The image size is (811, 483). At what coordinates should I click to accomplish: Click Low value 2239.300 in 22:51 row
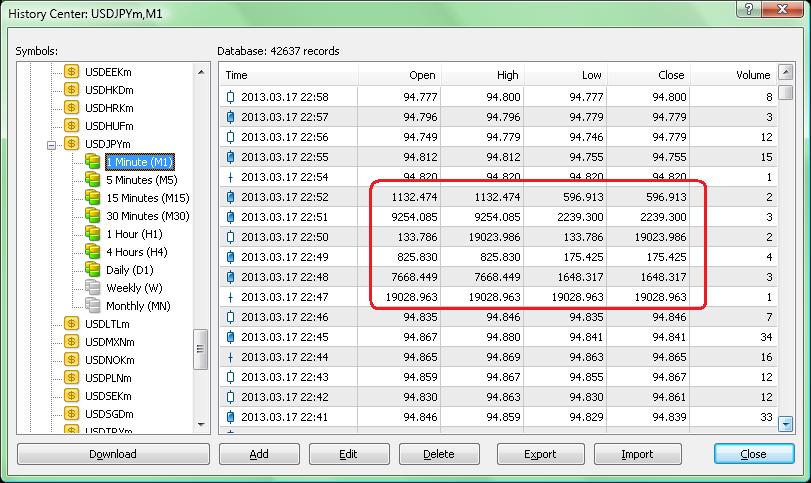[x=580, y=217]
